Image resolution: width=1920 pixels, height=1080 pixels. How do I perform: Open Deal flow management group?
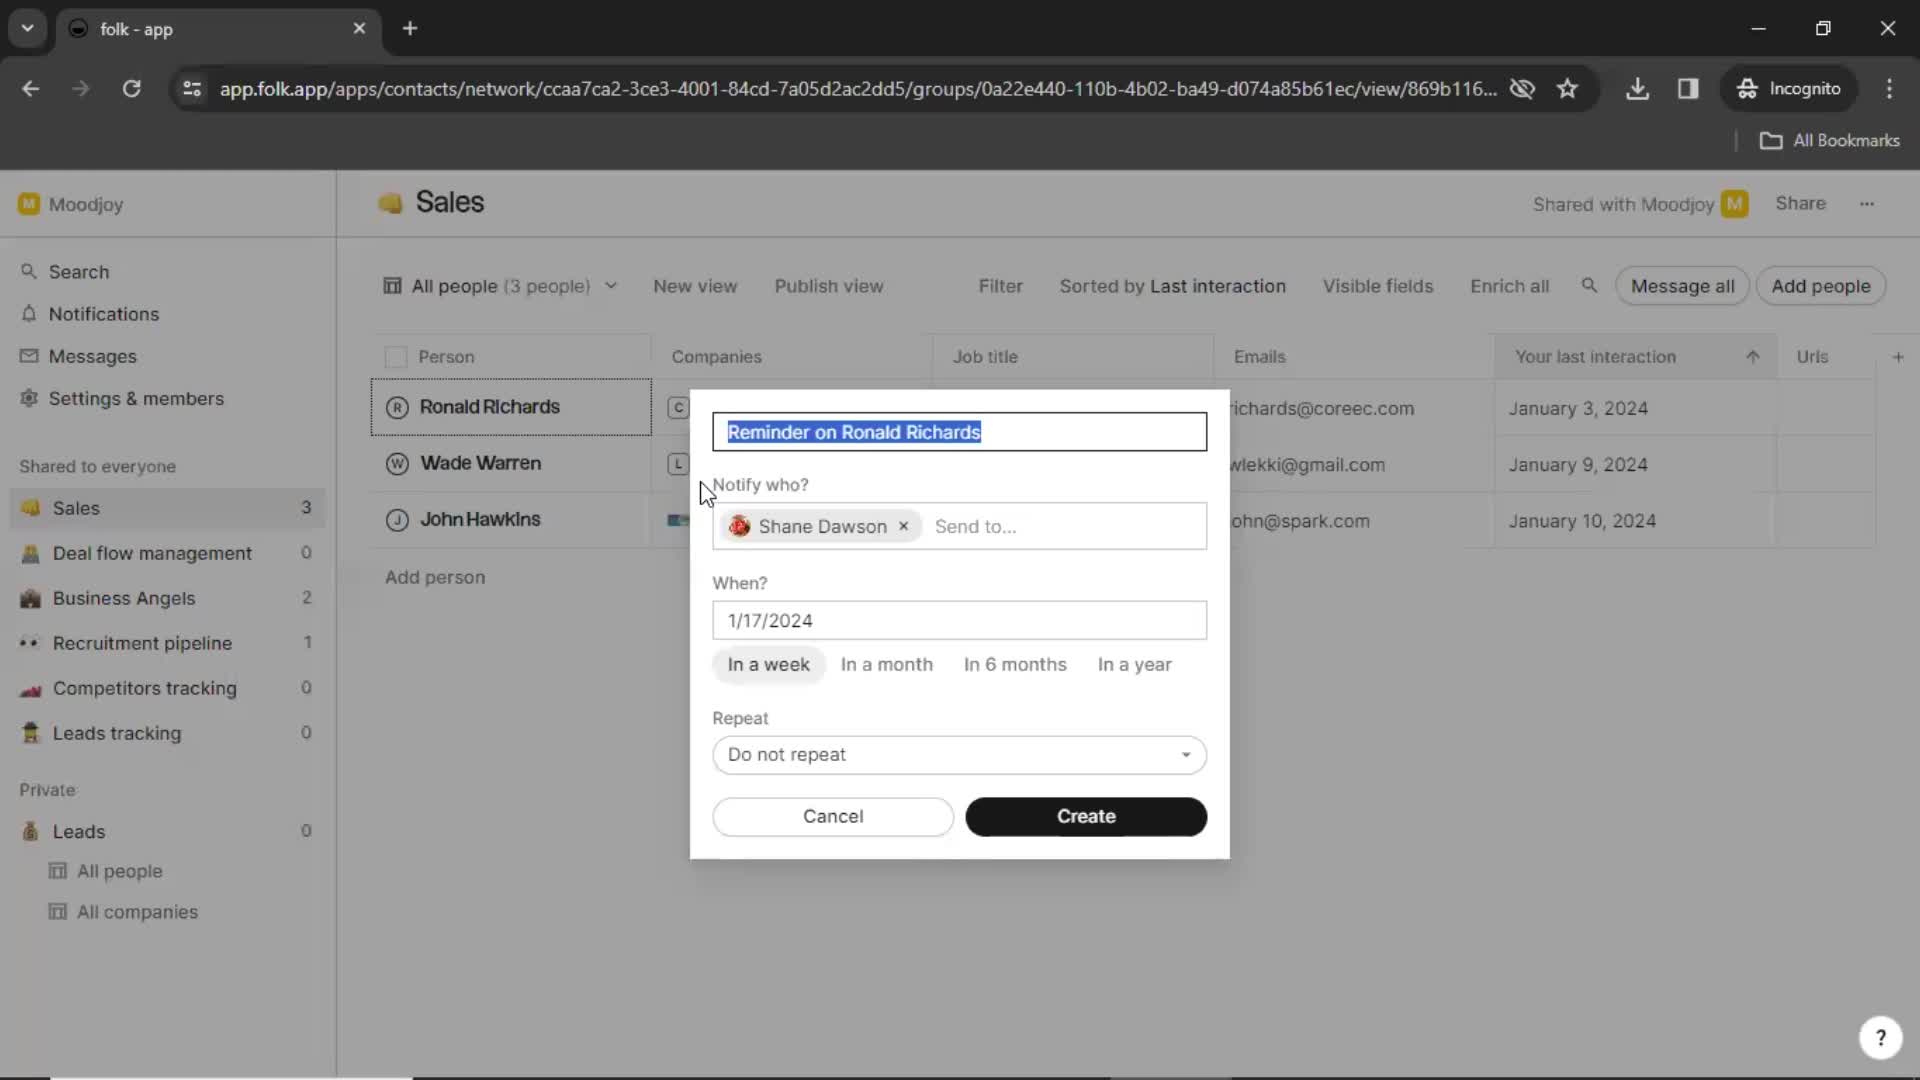(x=152, y=553)
